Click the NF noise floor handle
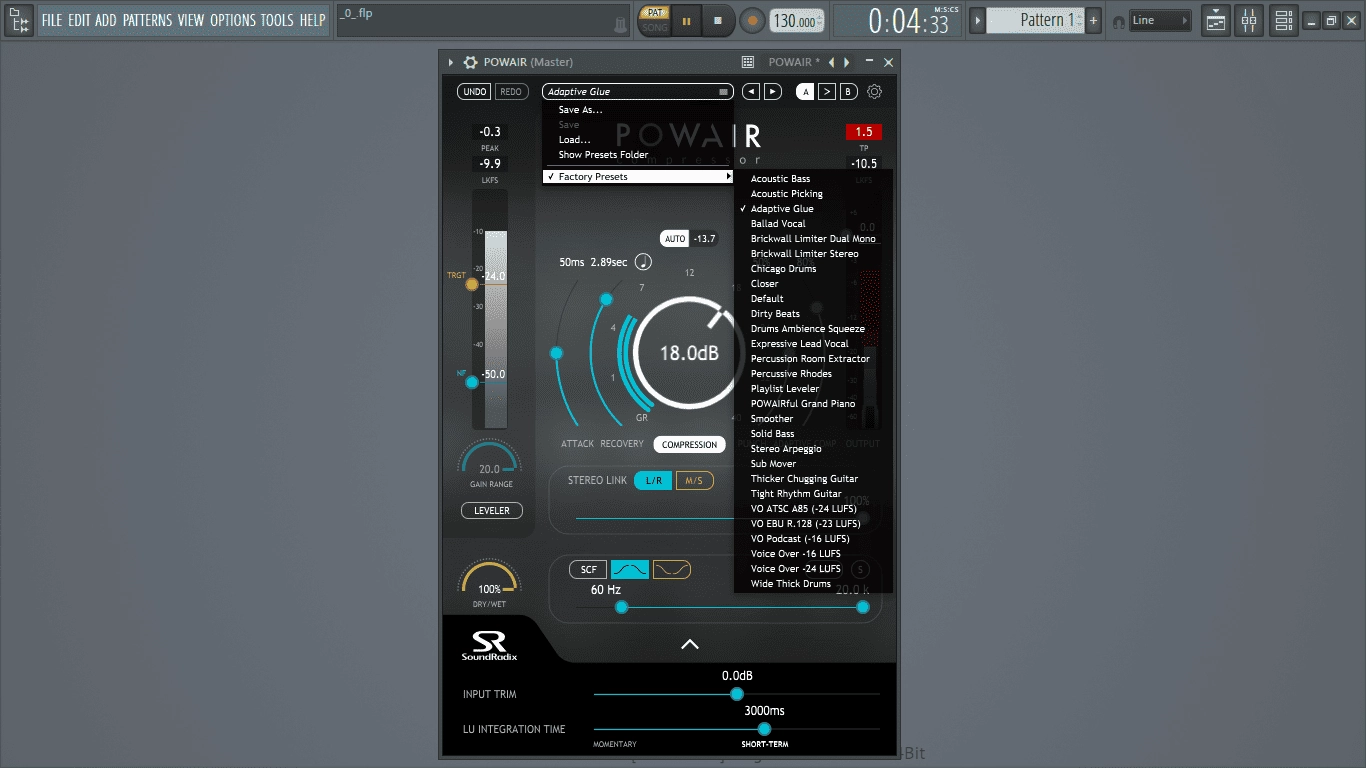Screen dimensions: 1366x768 [x=472, y=382]
